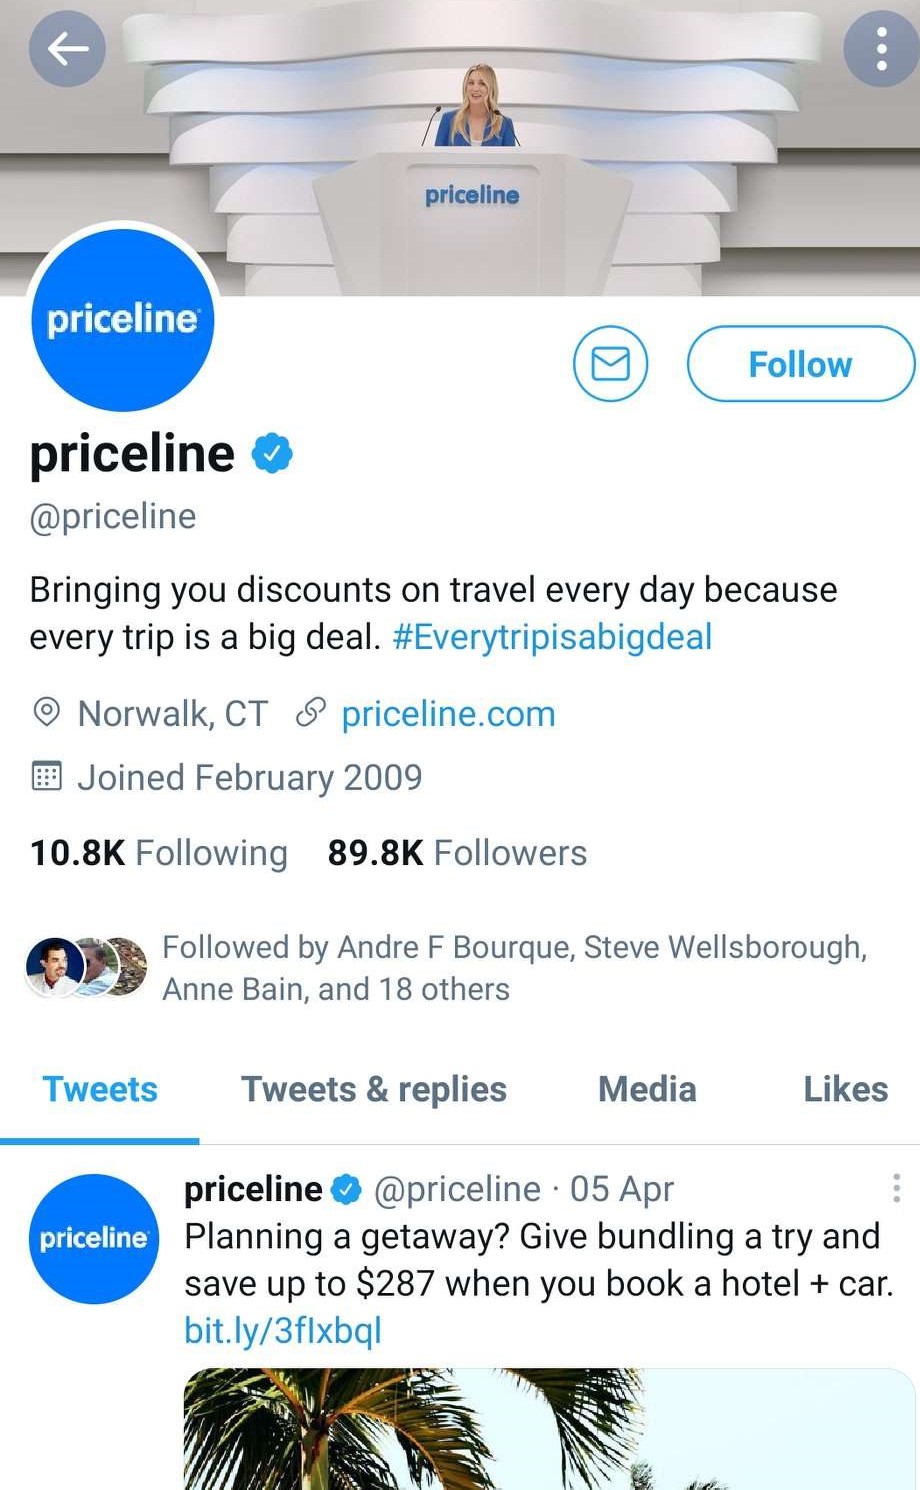Image resolution: width=920 pixels, height=1490 pixels.
Task: Open the large priceline profile picture
Action: click(122, 320)
